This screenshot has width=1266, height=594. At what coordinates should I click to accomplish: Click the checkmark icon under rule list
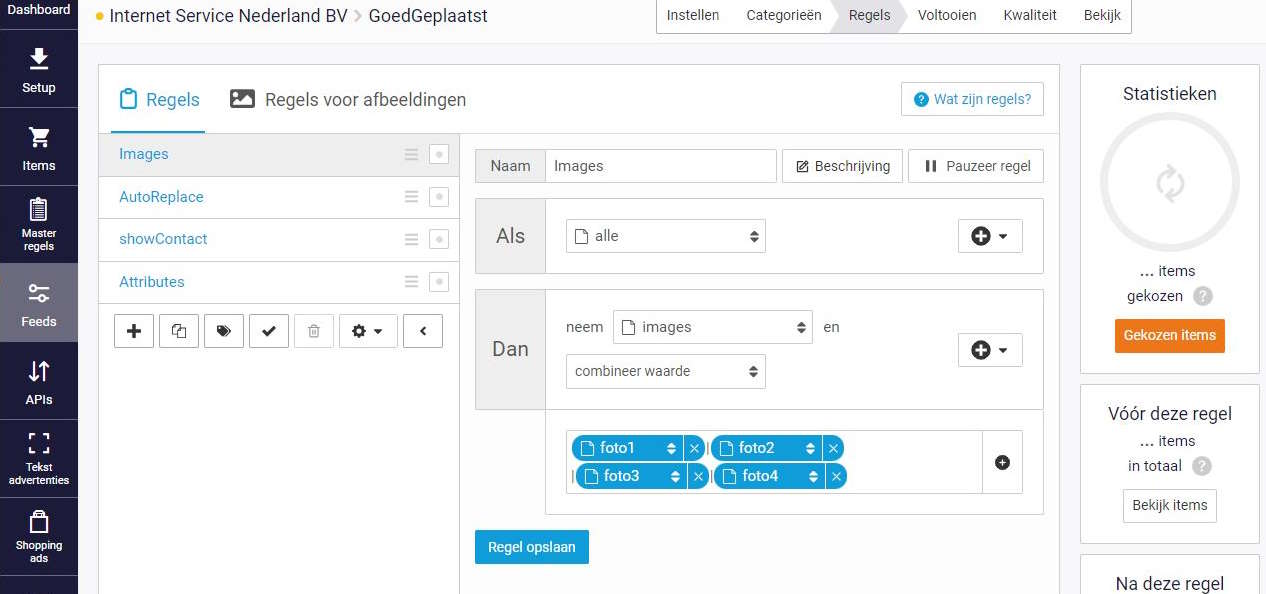pyautogui.click(x=269, y=331)
